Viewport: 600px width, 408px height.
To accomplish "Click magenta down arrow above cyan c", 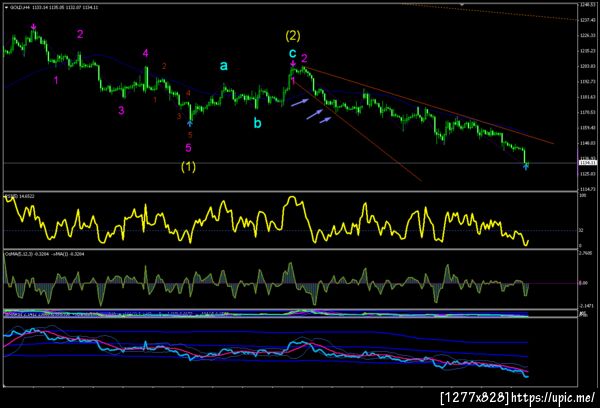I will pos(293,64).
